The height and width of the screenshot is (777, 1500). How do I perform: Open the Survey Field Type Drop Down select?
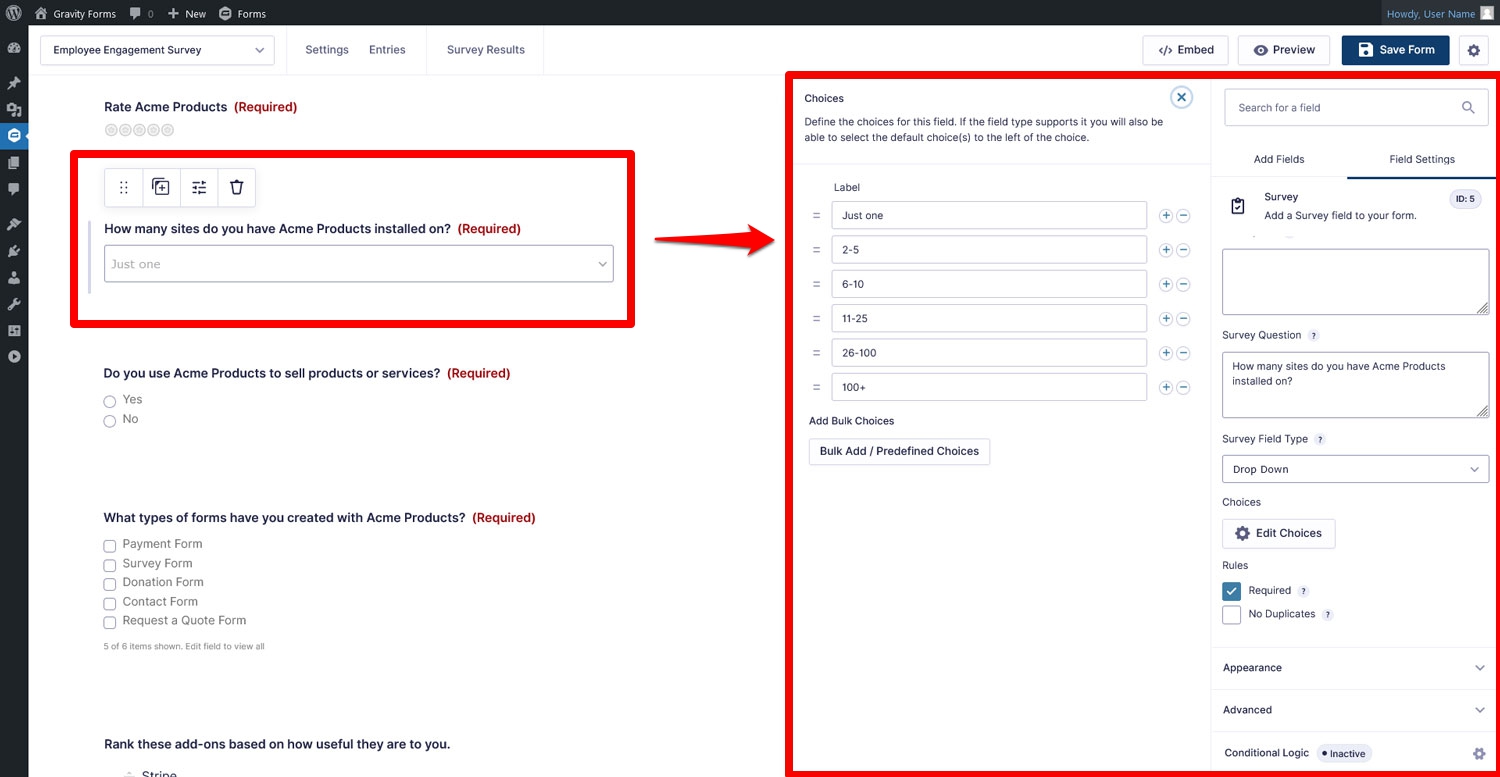(1355, 469)
